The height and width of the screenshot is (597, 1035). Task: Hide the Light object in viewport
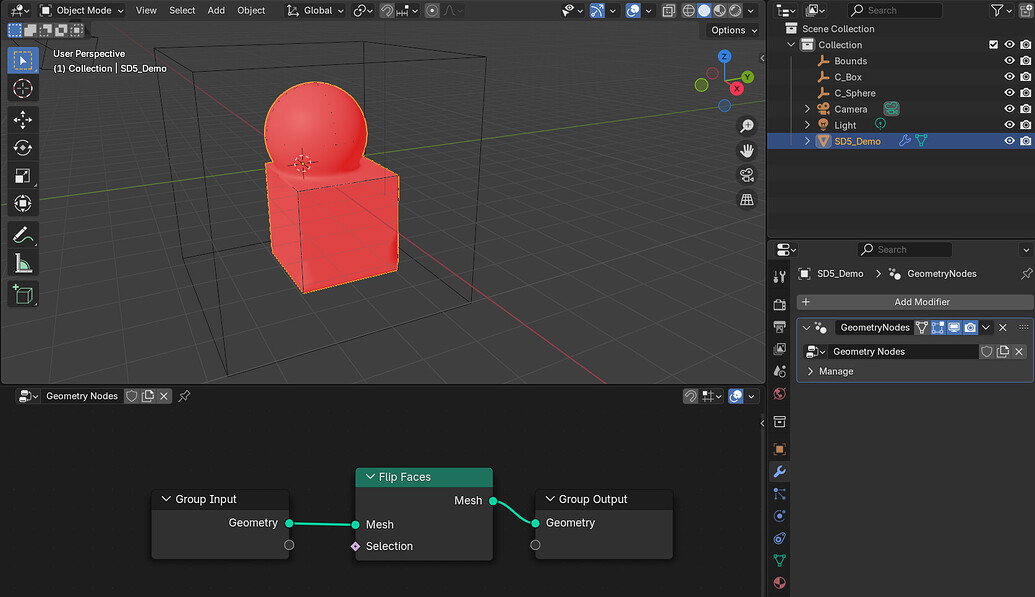point(1009,125)
